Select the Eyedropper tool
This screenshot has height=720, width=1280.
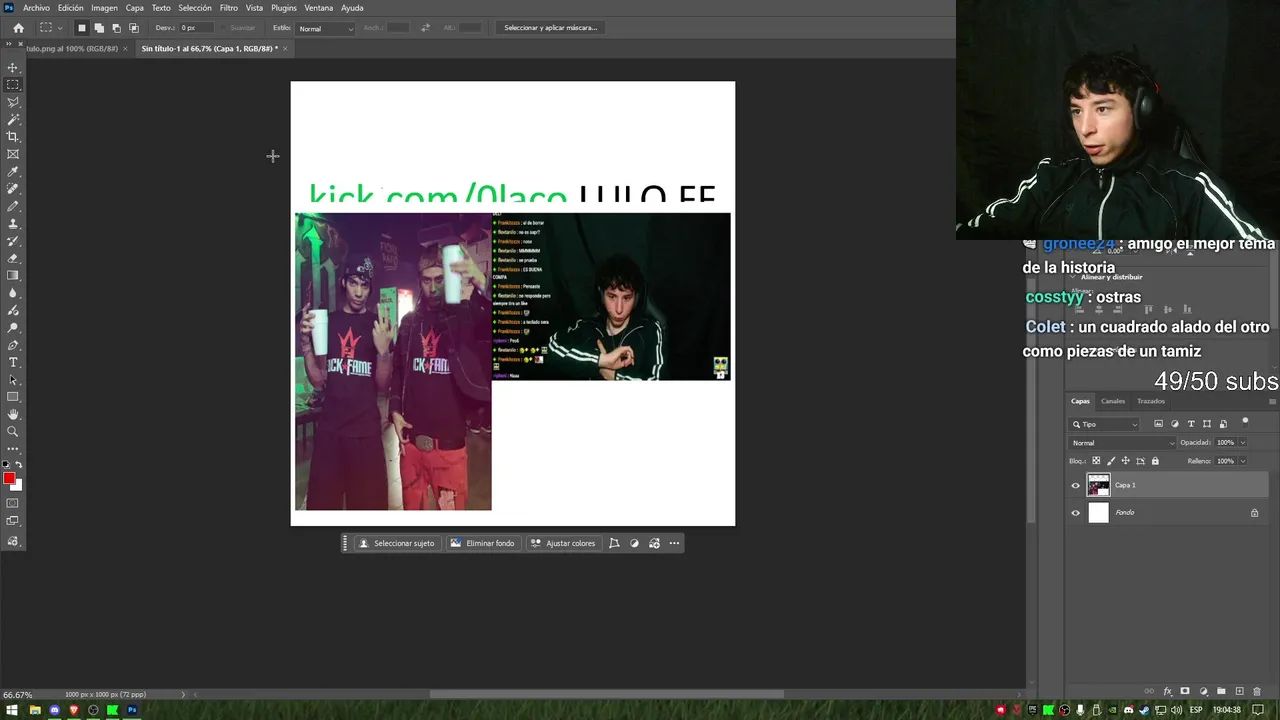[13, 172]
